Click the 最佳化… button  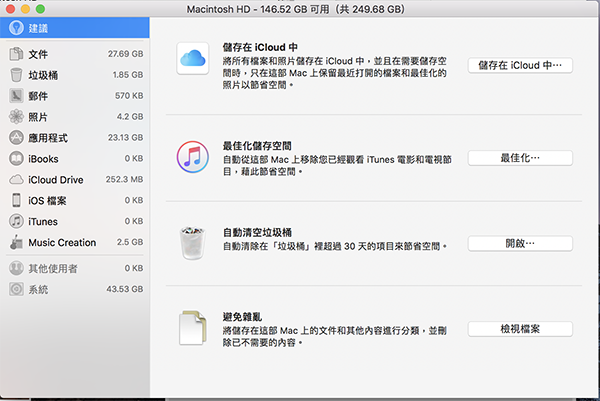520,158
